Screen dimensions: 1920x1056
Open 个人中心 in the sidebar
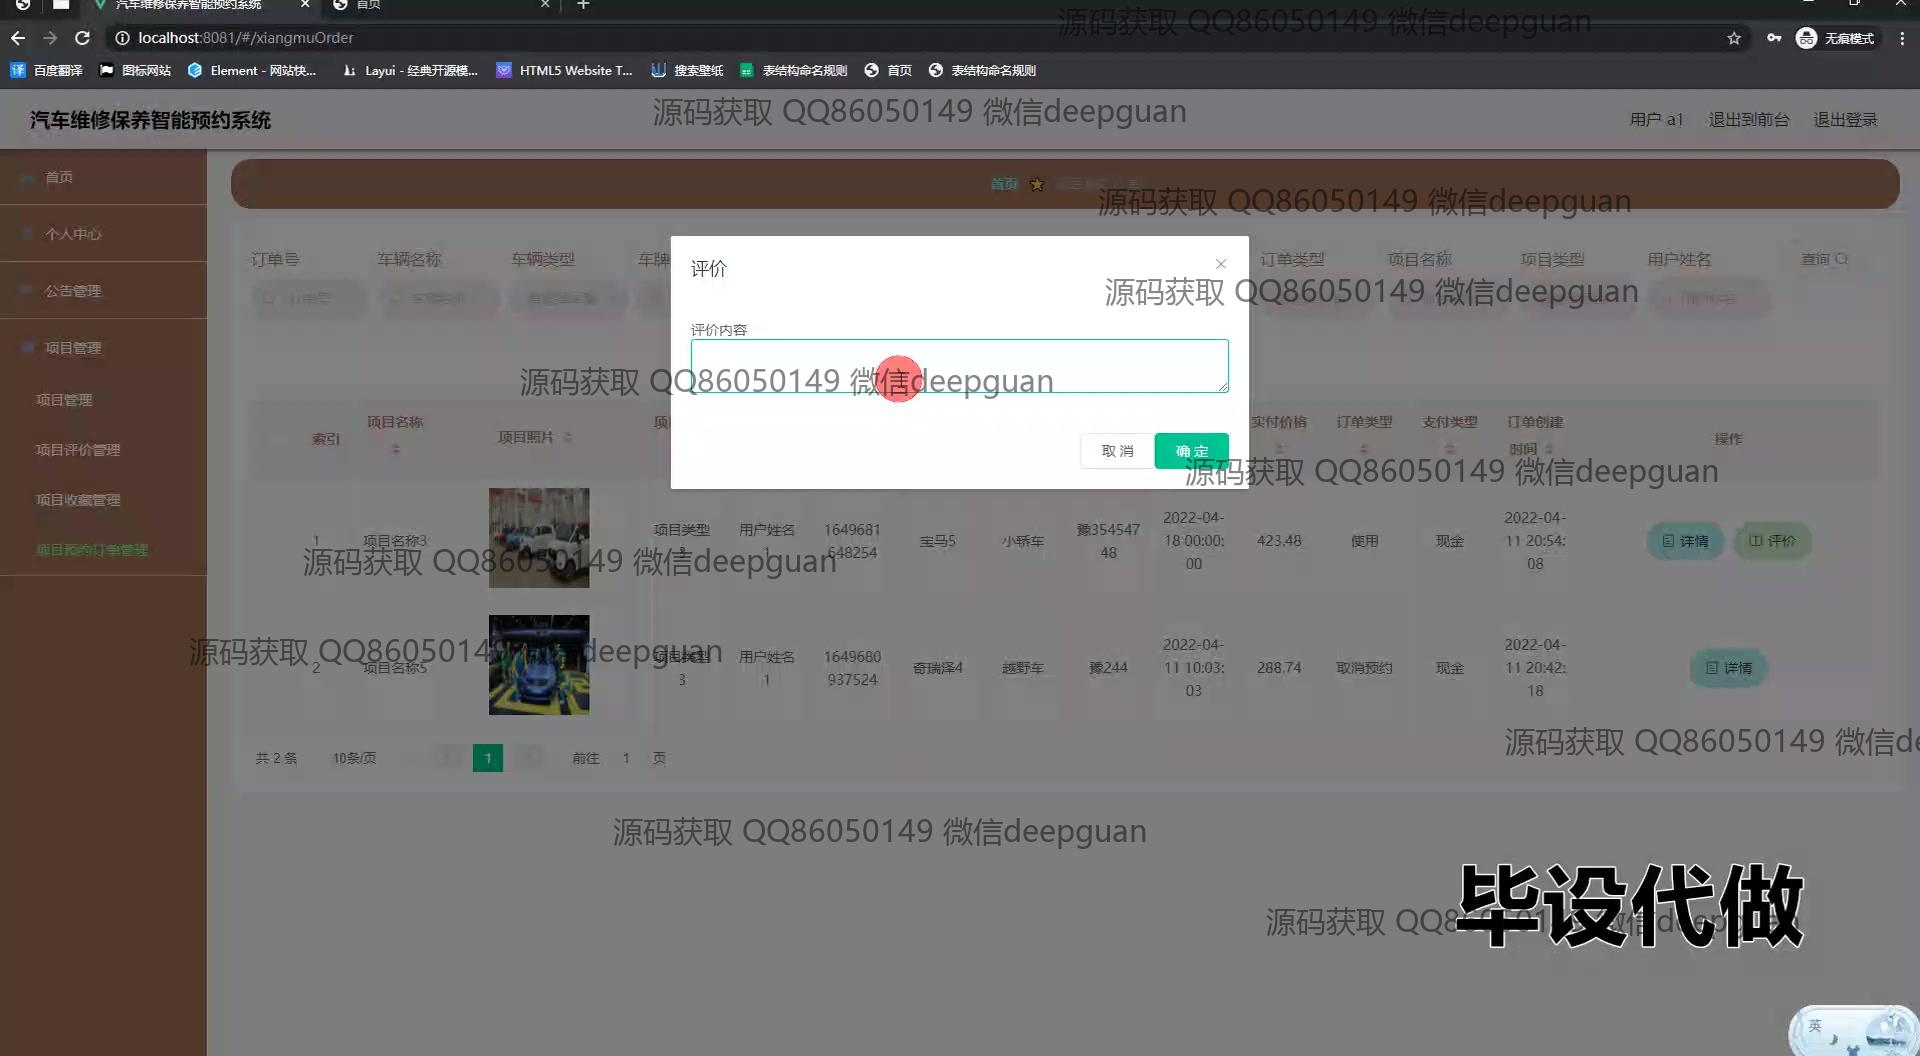[73, 234]
